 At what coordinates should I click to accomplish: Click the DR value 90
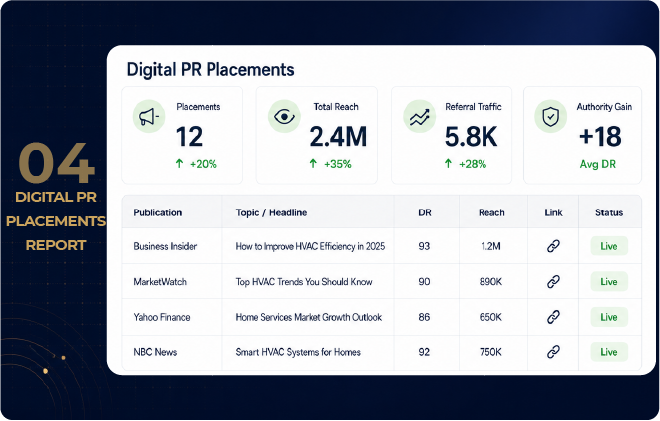424,282
